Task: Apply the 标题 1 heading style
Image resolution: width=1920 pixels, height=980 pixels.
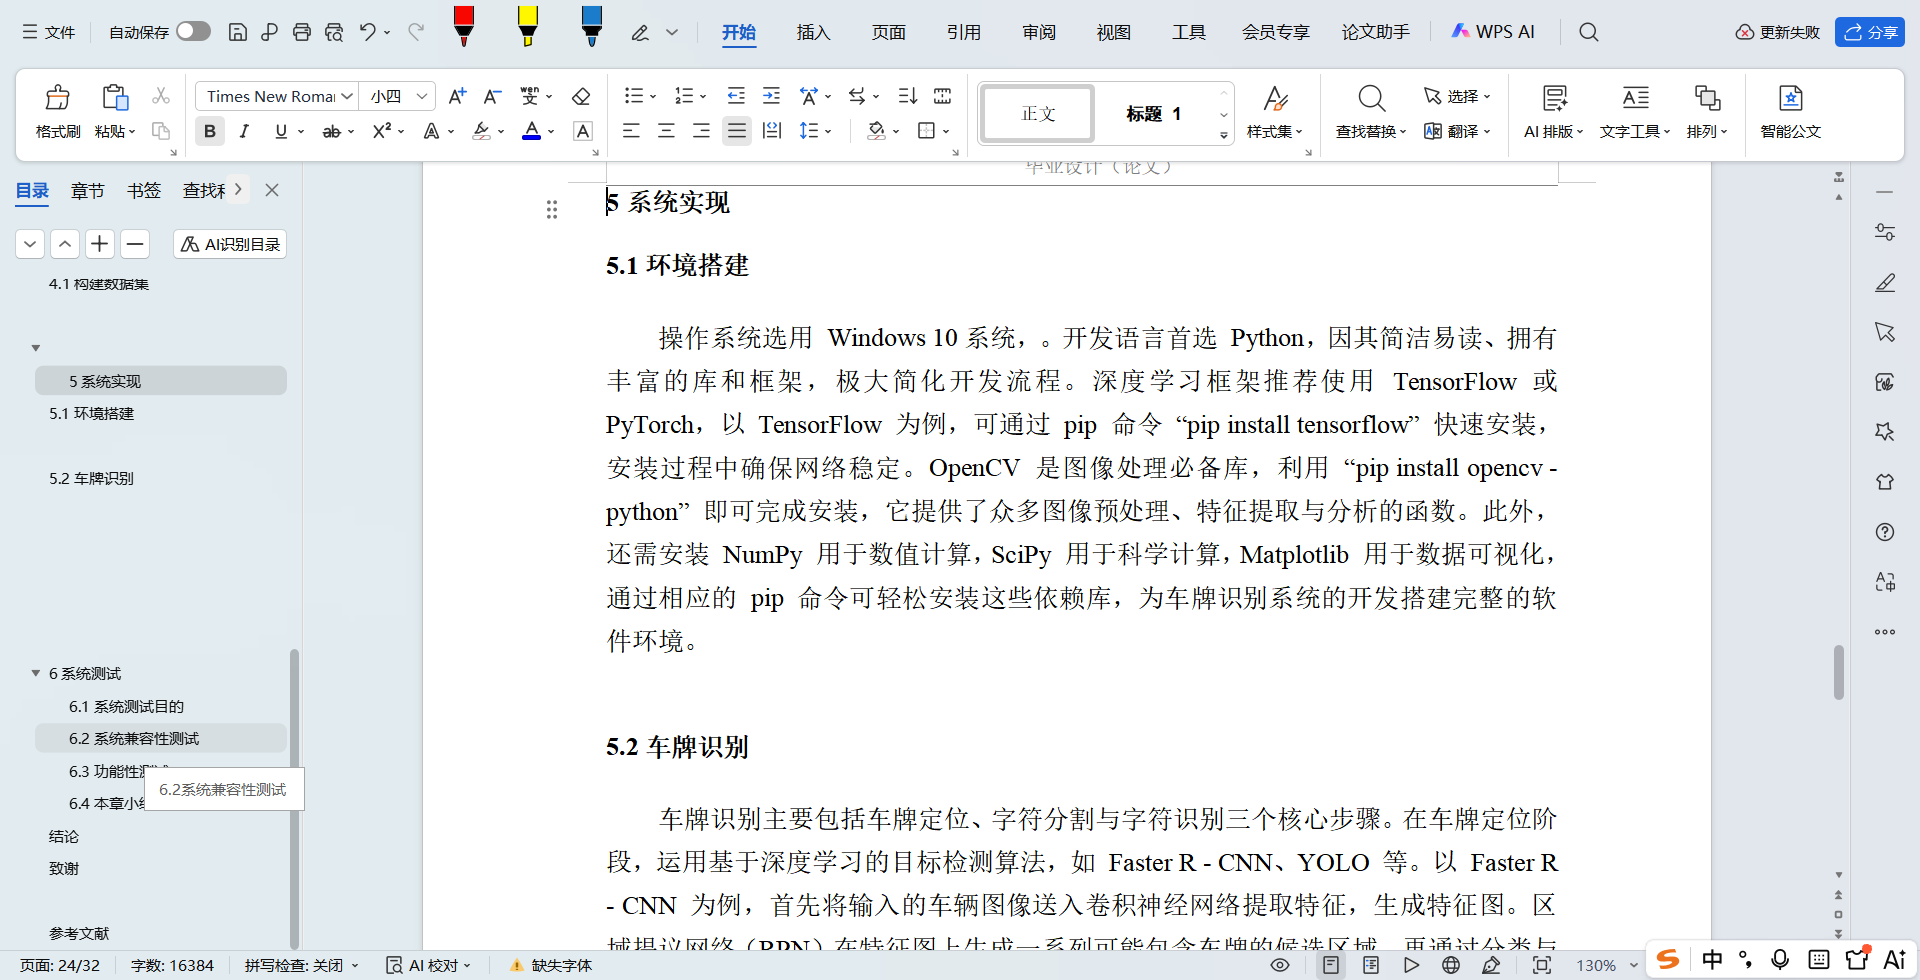Action: [x=1153, y=114]
